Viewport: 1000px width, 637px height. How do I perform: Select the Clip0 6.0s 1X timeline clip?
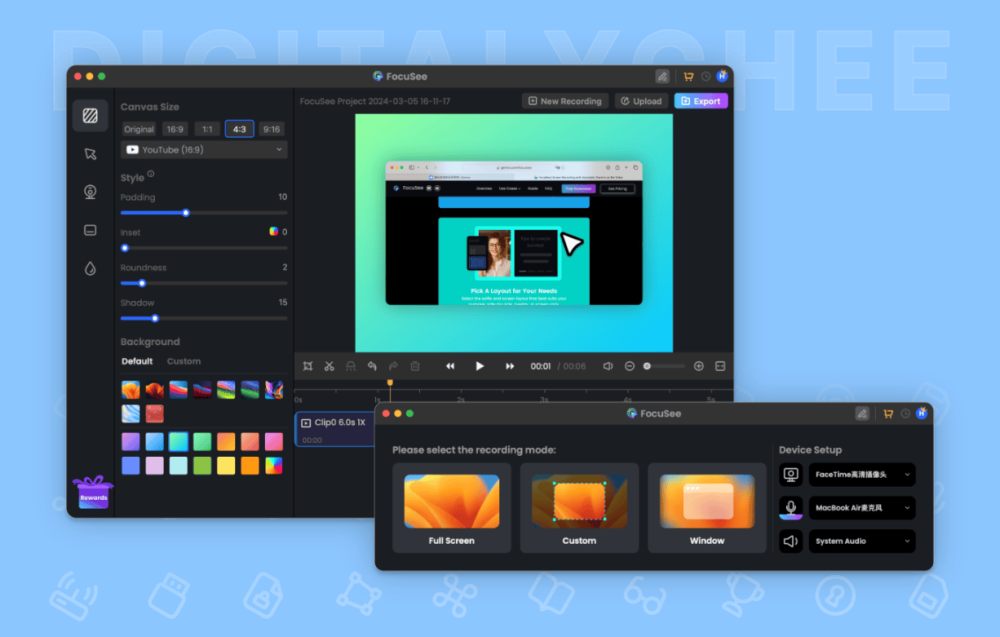[334, 430]
